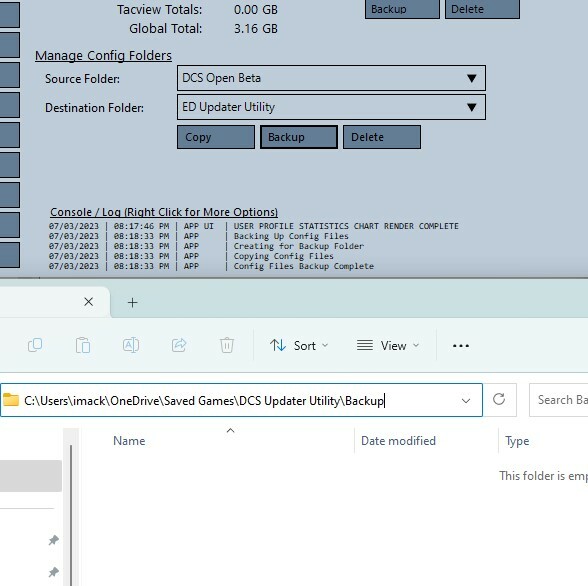
Task: Click Delete button under Manage Config Folders
Action: [x=382, y=137]
